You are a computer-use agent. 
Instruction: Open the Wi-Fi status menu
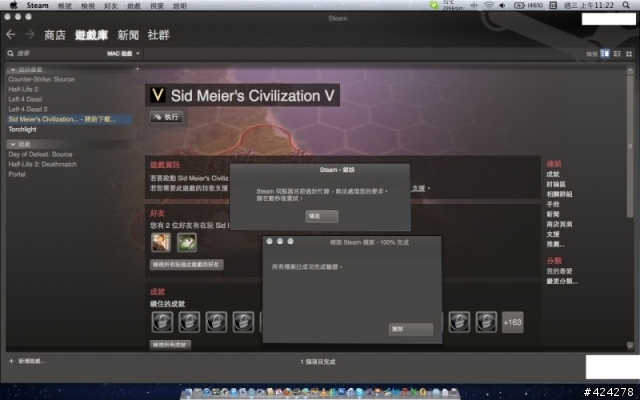tap(489, 5)
